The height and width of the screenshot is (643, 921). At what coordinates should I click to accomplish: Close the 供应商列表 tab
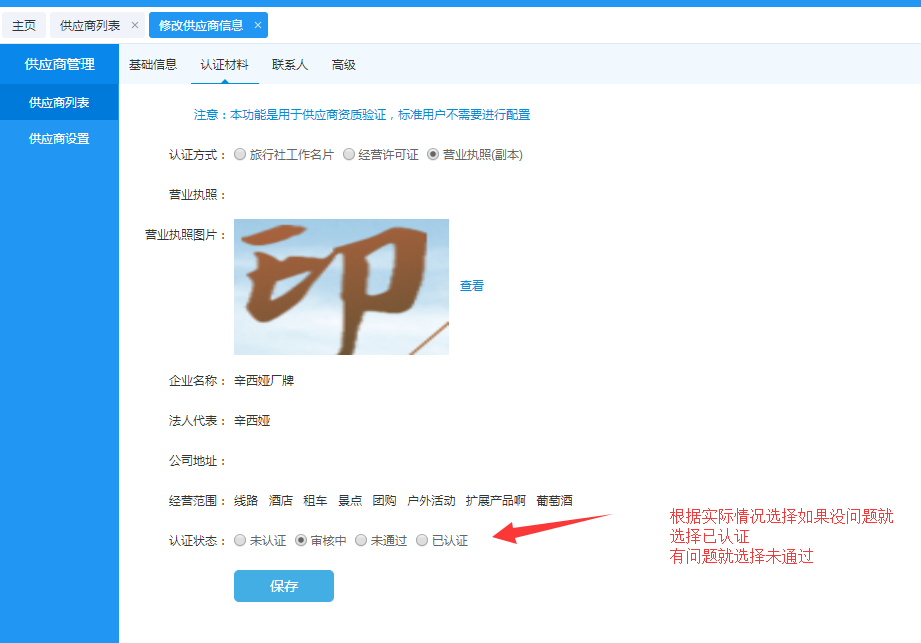click(x=135, y=25)
